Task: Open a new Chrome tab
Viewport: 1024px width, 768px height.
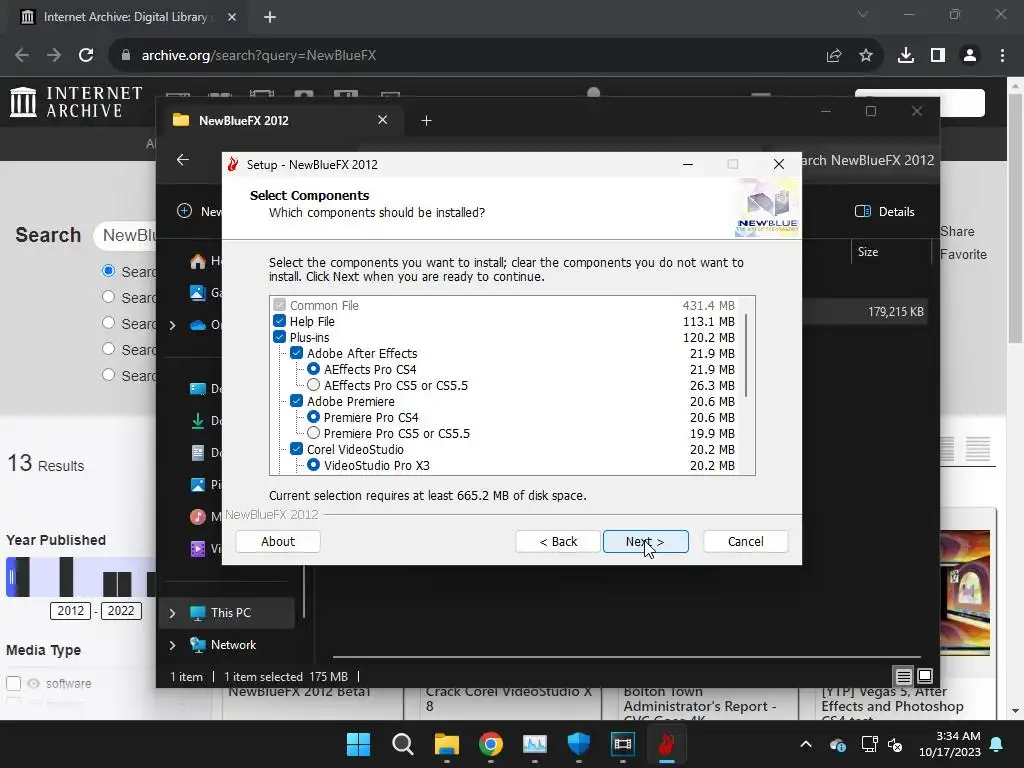Action: pyautogui.click(x=270, y=17)
